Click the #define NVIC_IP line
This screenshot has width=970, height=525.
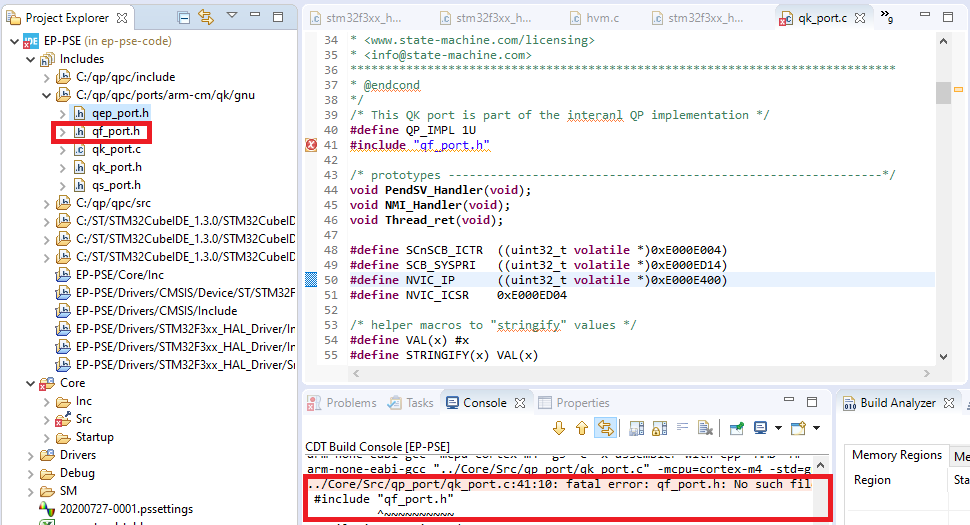click(538, 280)
